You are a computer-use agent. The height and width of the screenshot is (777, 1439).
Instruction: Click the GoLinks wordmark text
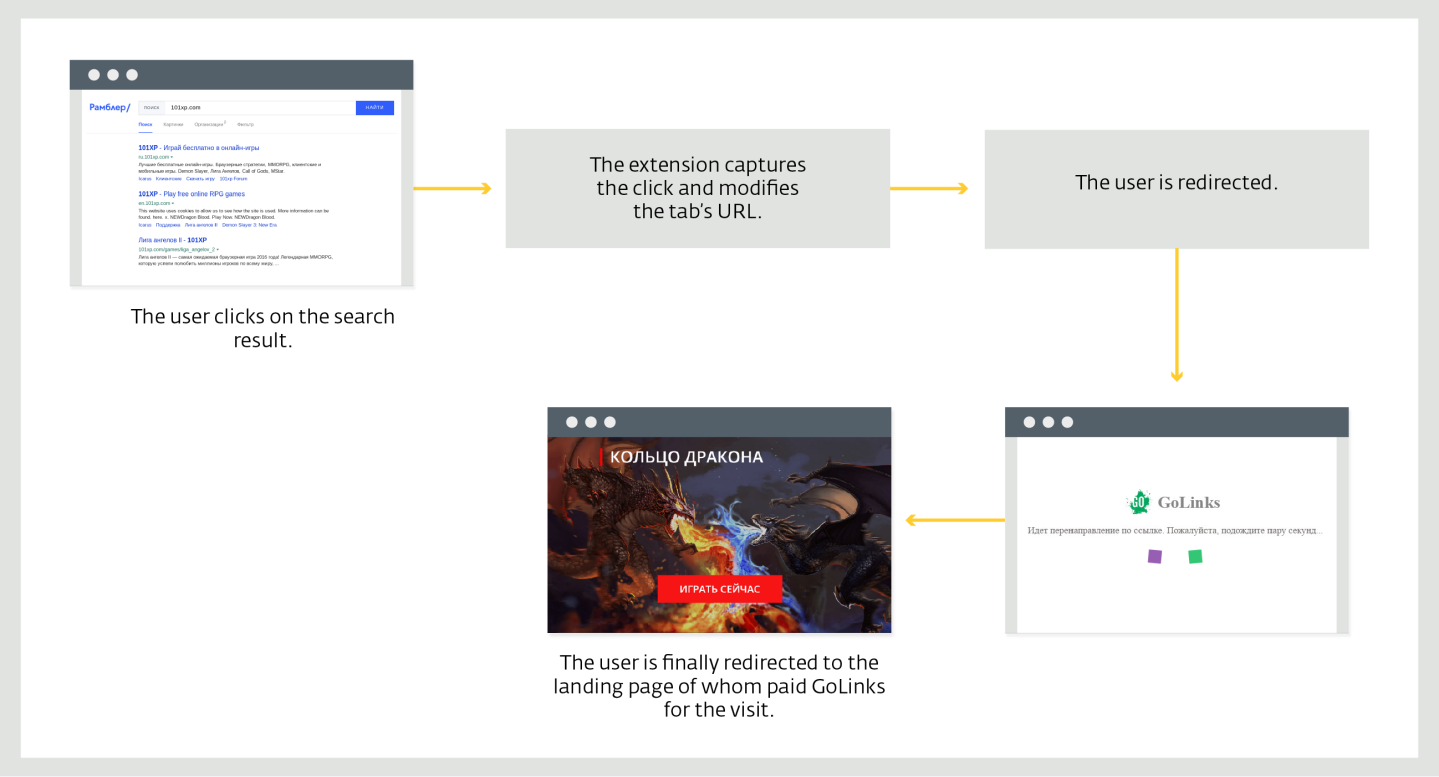[1188, 502]
